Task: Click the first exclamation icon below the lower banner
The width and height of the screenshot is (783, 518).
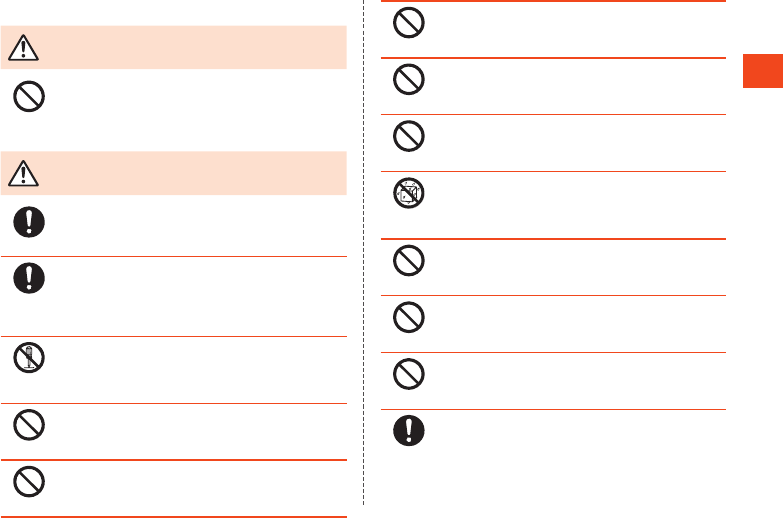Action: pos(29,222)
